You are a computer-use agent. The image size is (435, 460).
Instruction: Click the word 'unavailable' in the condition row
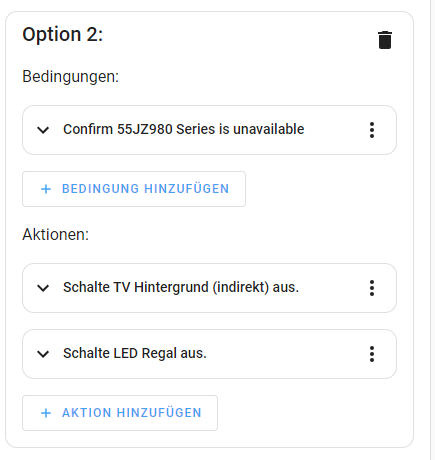point(269,129)
